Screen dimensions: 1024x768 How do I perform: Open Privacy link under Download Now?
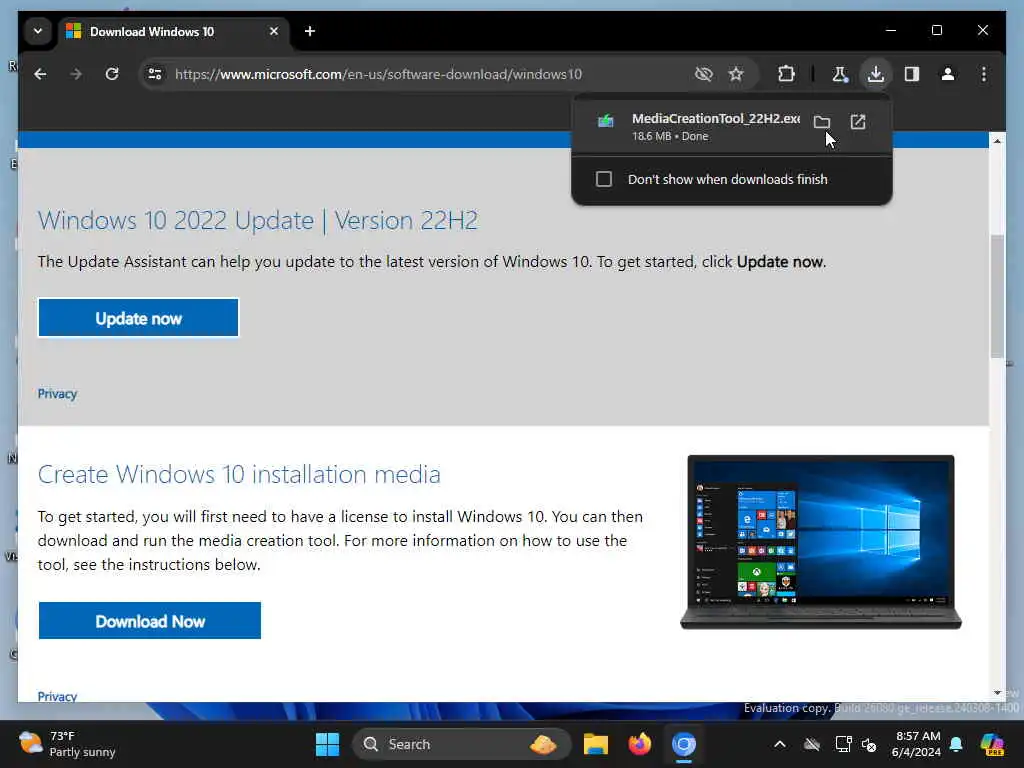point(57,696)
